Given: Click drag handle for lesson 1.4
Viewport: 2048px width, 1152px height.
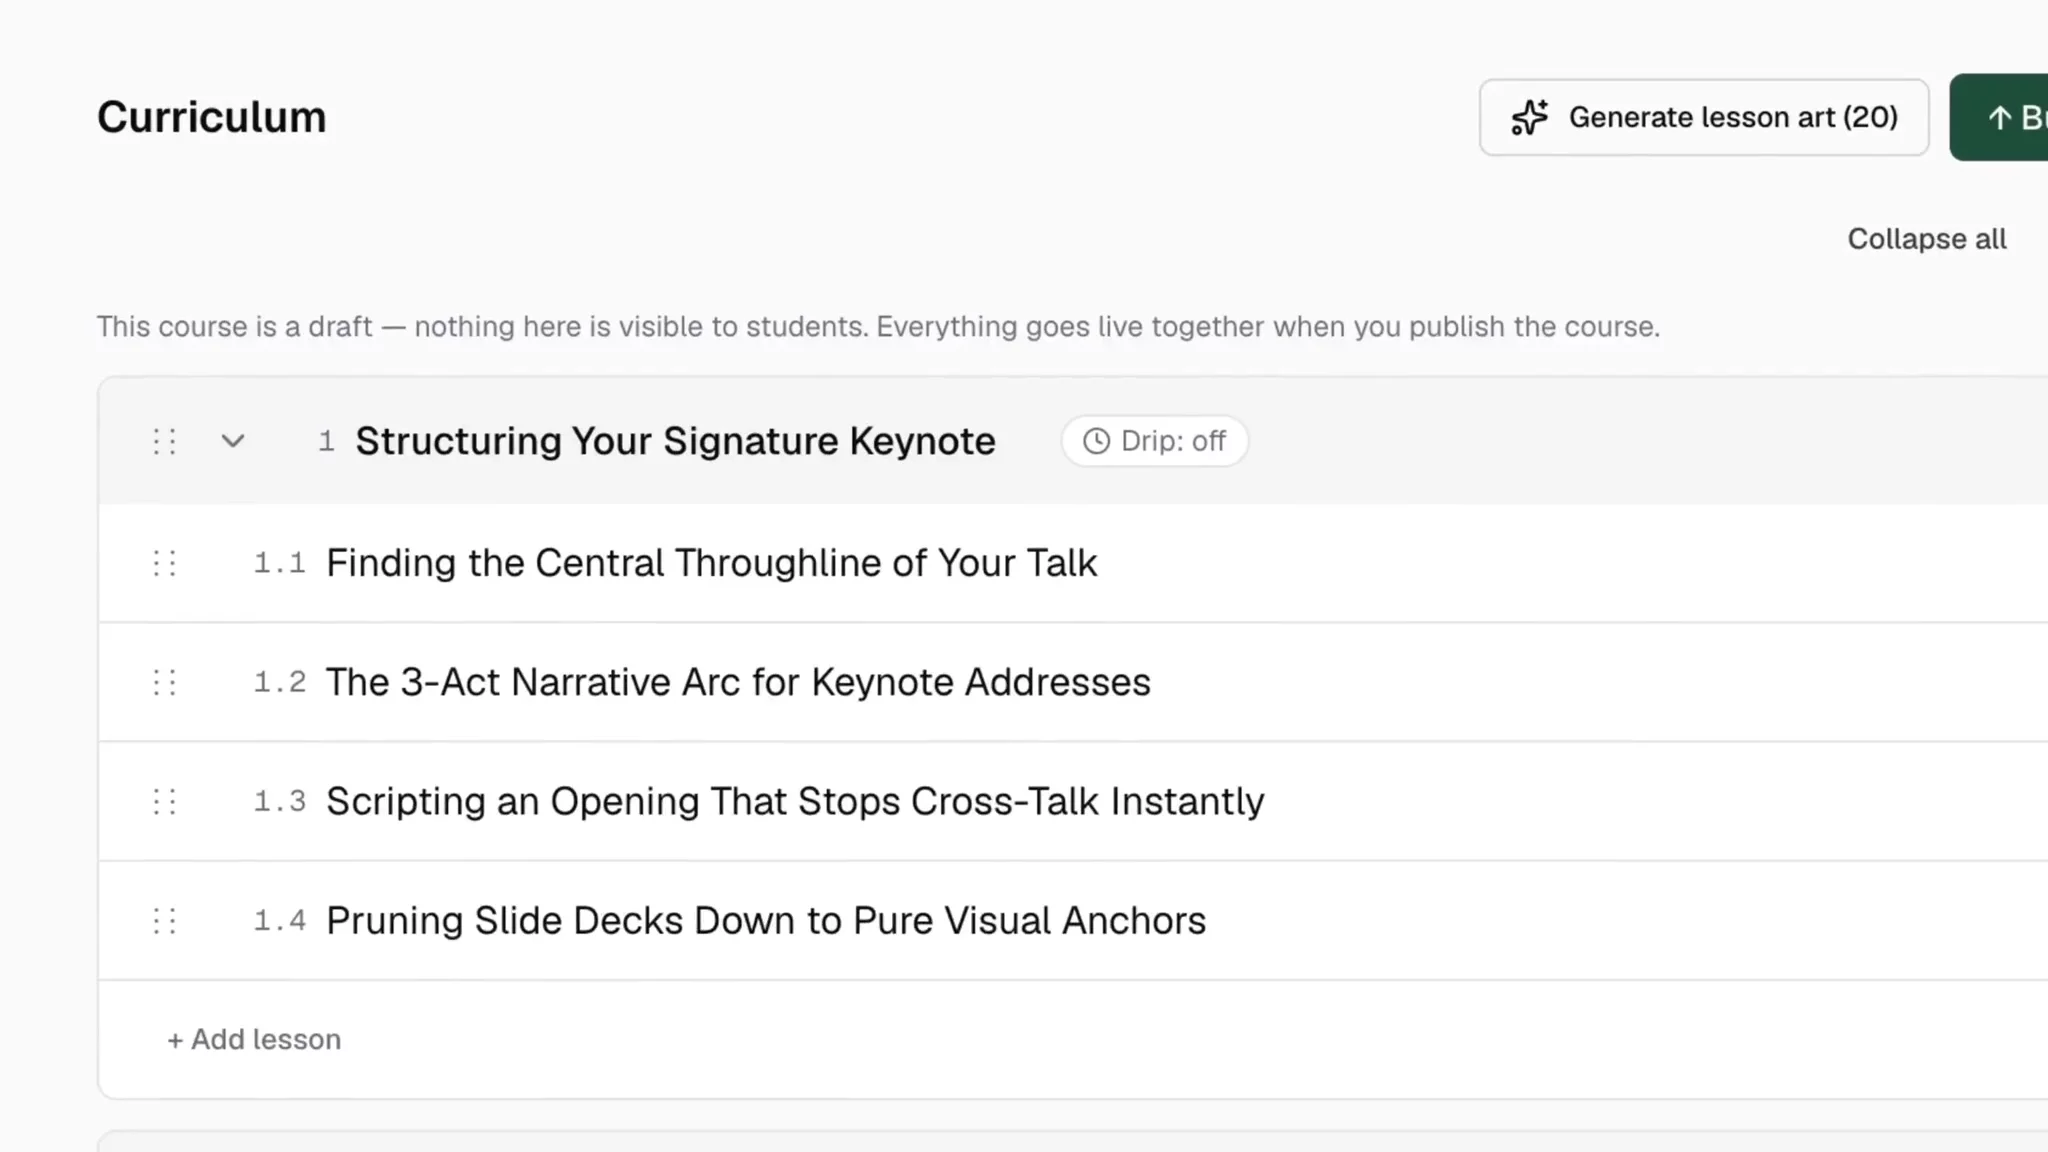Looking at the screenshot, I should (x=165, y=920).
